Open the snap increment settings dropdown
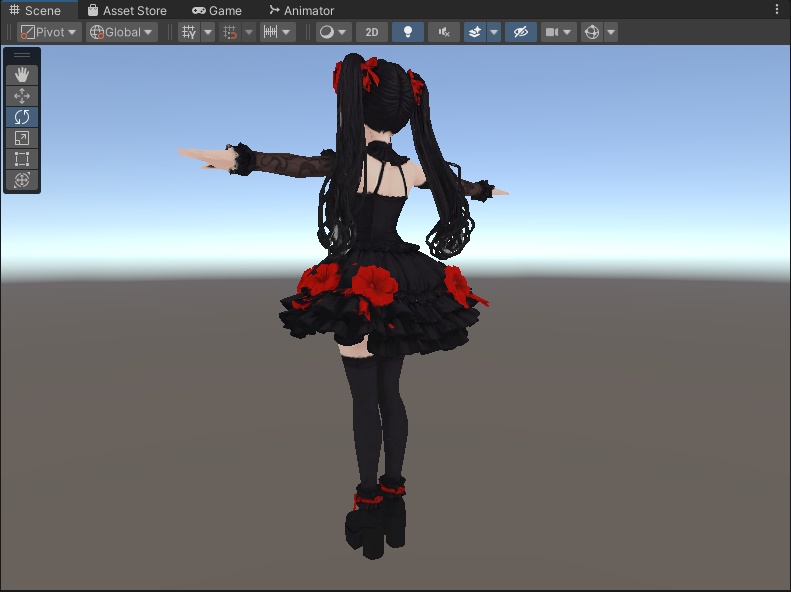Viewport: 791px width, 592px height. click(x=277, y=32)
